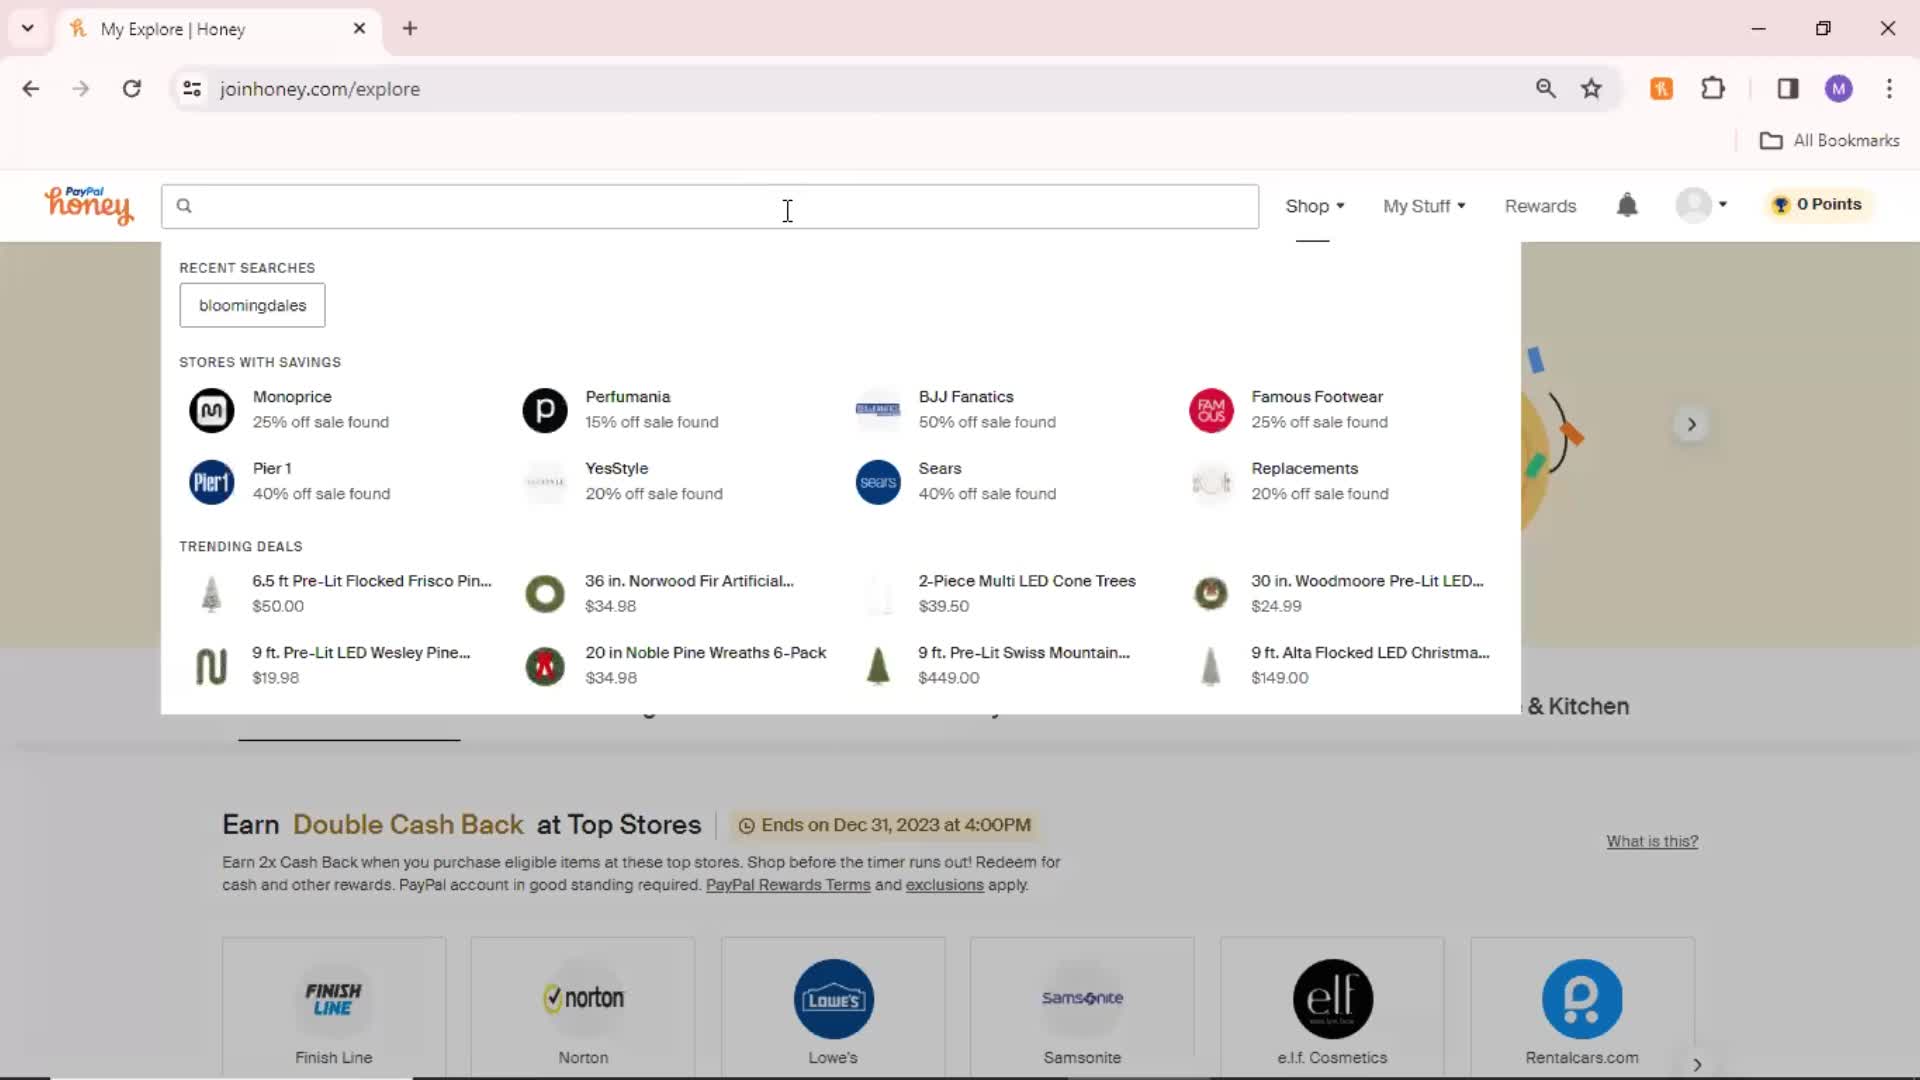Show next stores with carousel chevron

(1697, 1064)
